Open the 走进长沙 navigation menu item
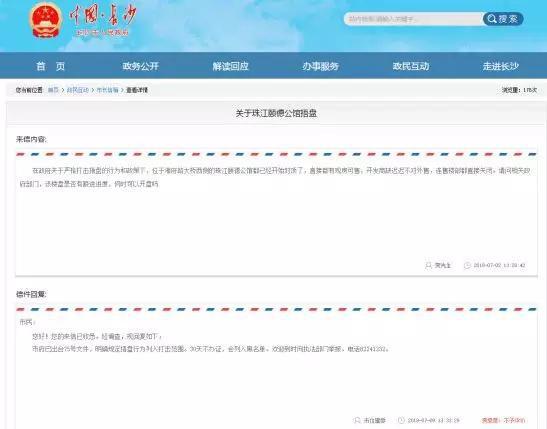 tap(501, 66)
